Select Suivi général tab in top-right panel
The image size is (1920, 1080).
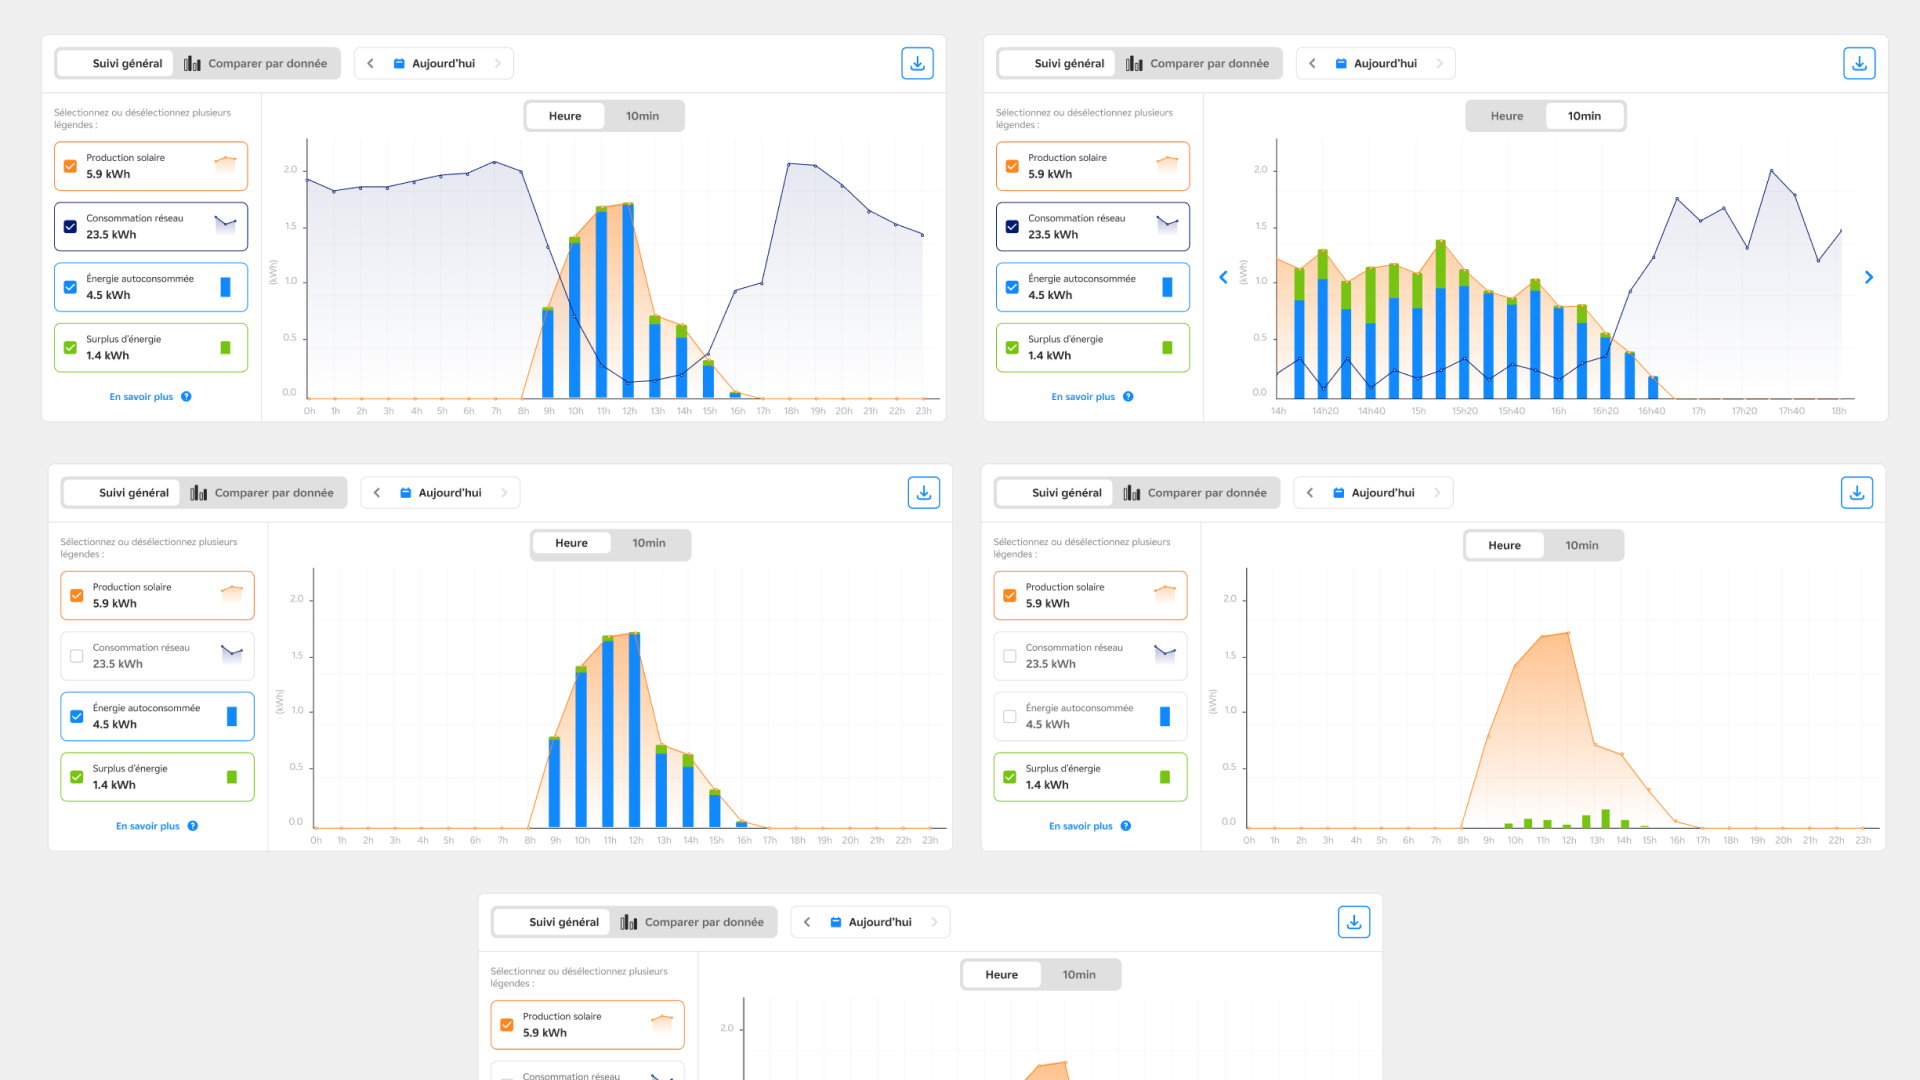[x=1058, y=63]
